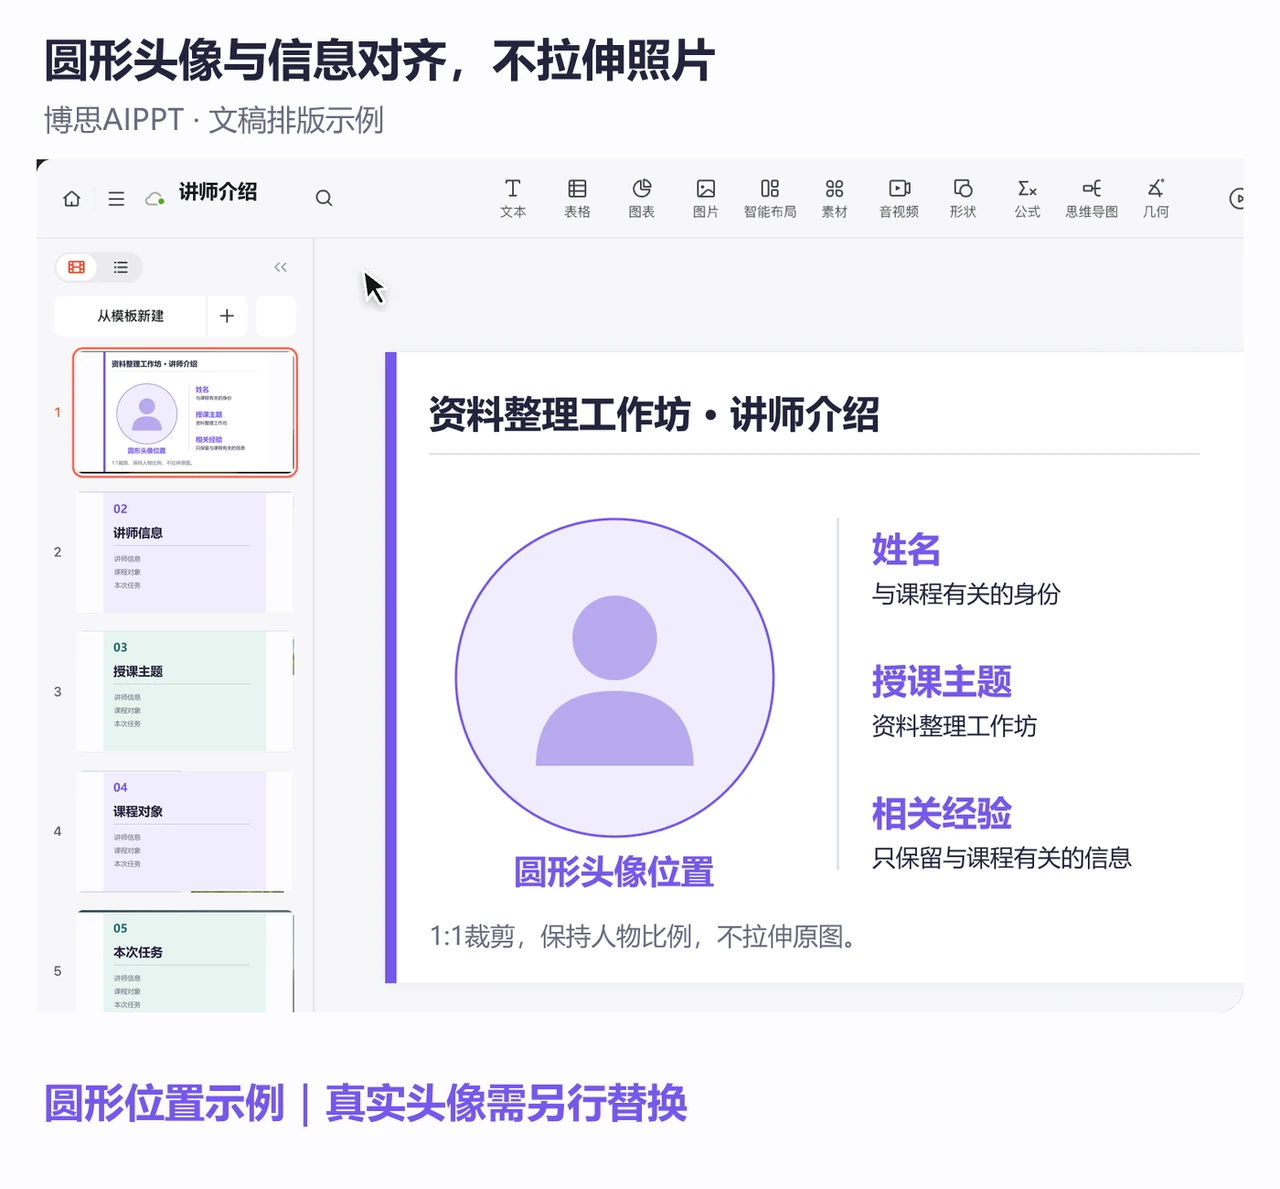Insert a text box with 文本
The width and height of the screenshot is (1280, 1189).
[513, 198]
